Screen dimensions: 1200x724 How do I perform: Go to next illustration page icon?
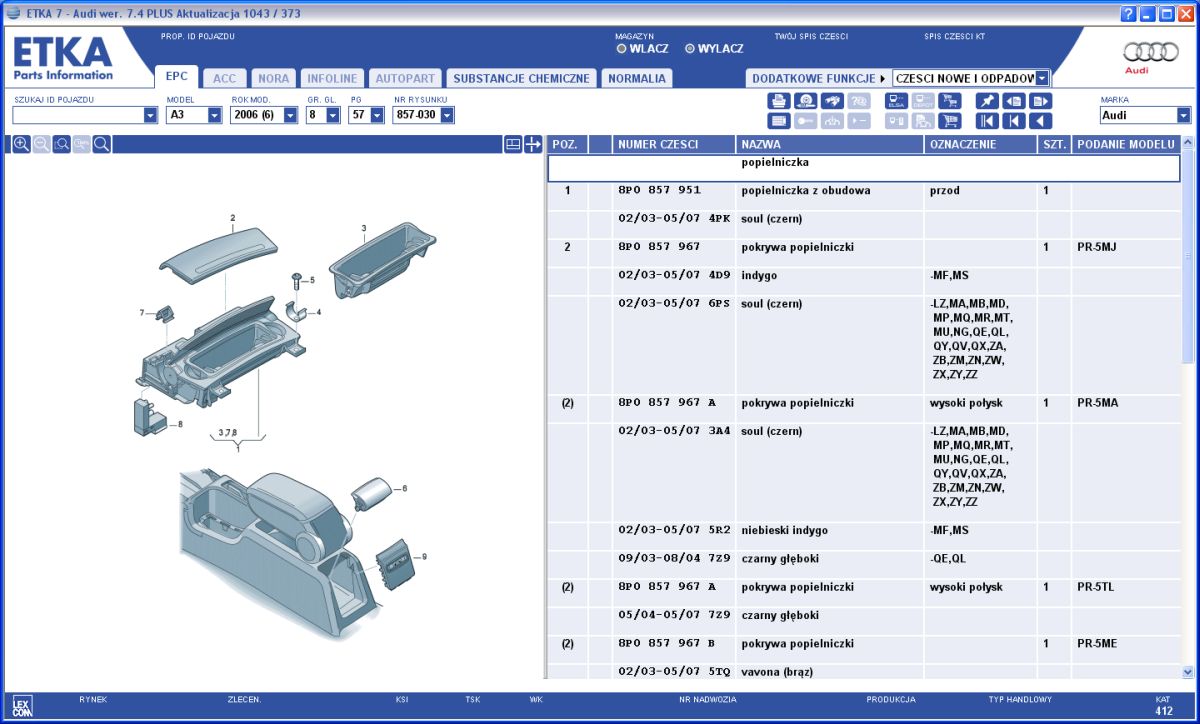(x=1041, y=101)
